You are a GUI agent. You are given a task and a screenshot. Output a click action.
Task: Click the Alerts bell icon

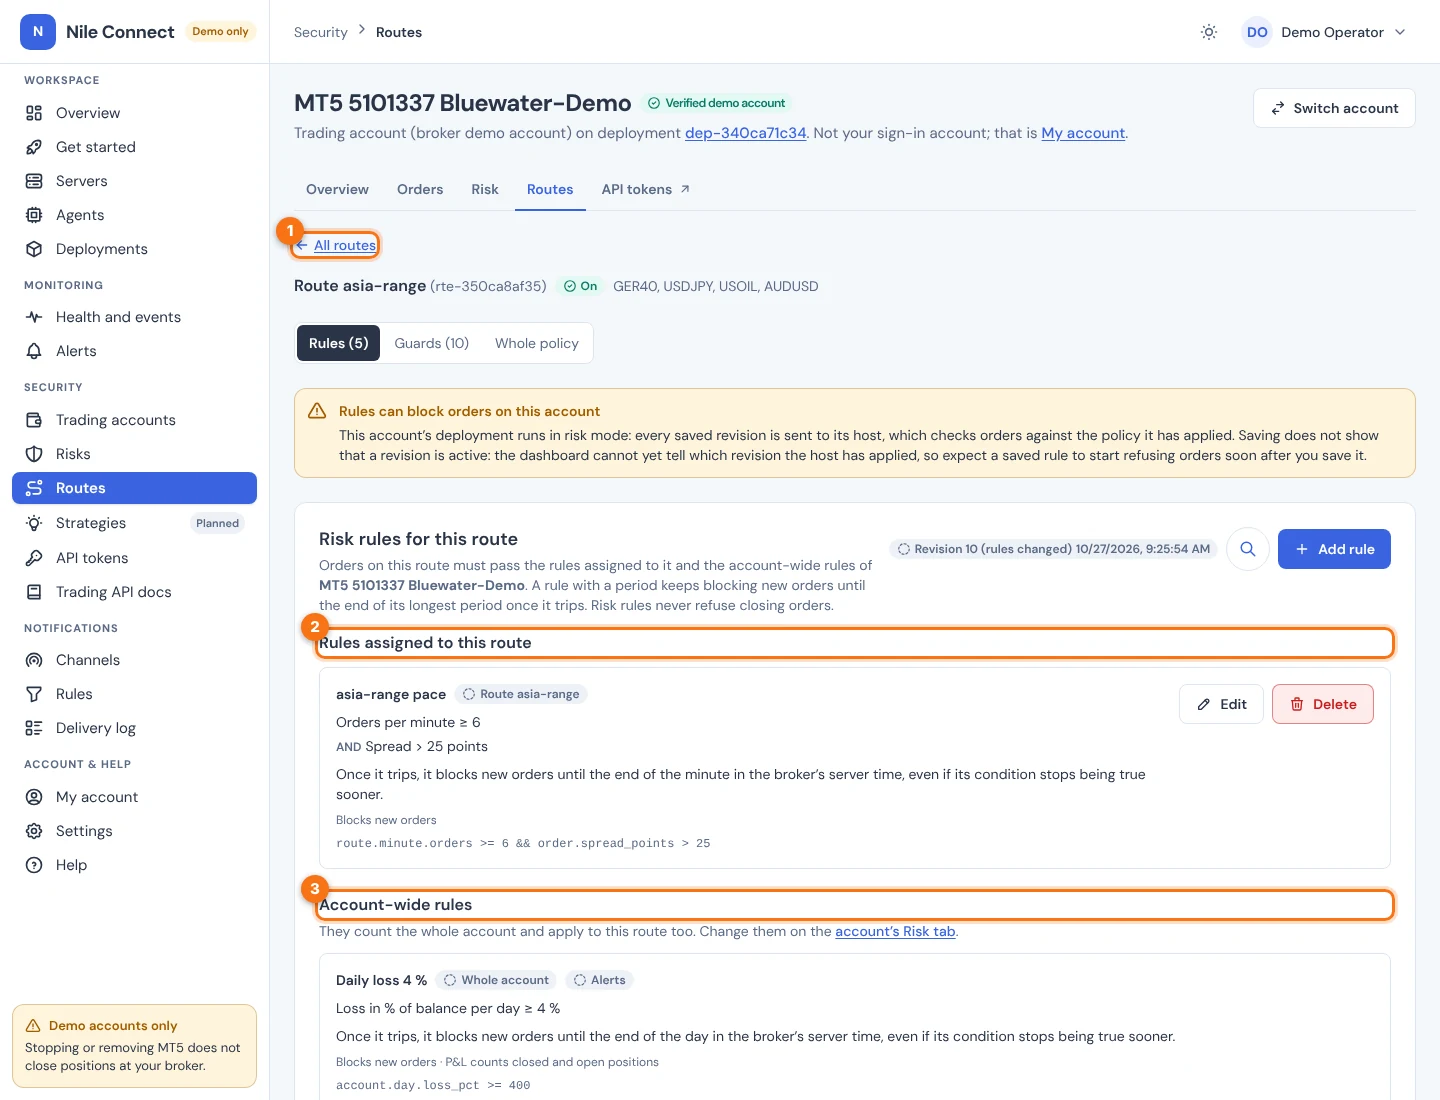(x=34, y=351)
